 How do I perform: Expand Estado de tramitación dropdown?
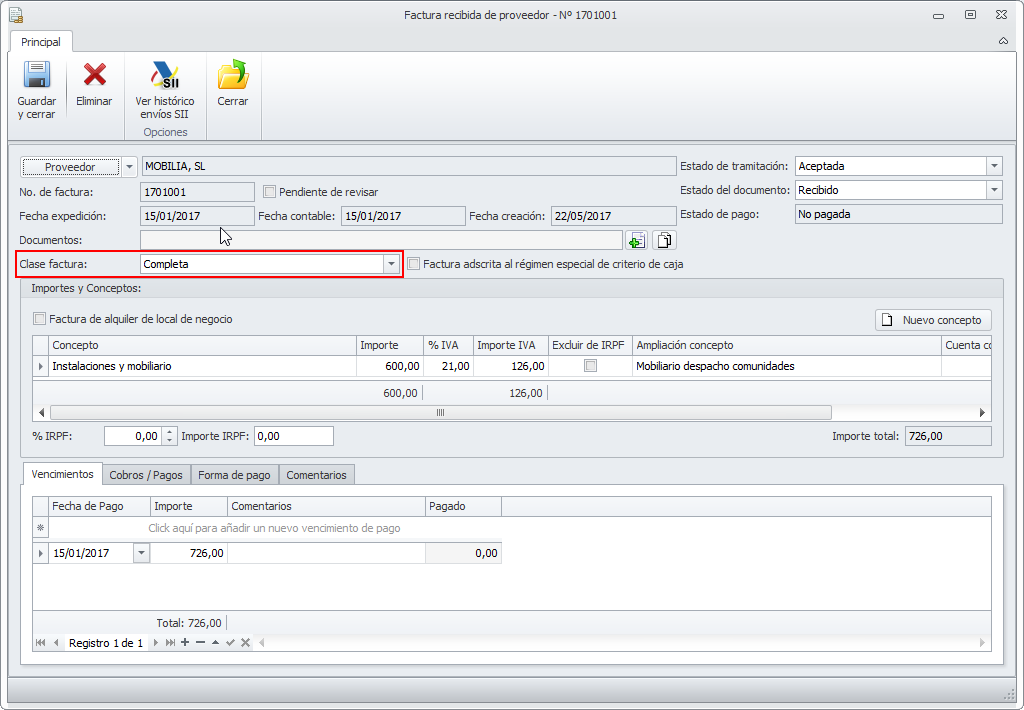(993, 166)
